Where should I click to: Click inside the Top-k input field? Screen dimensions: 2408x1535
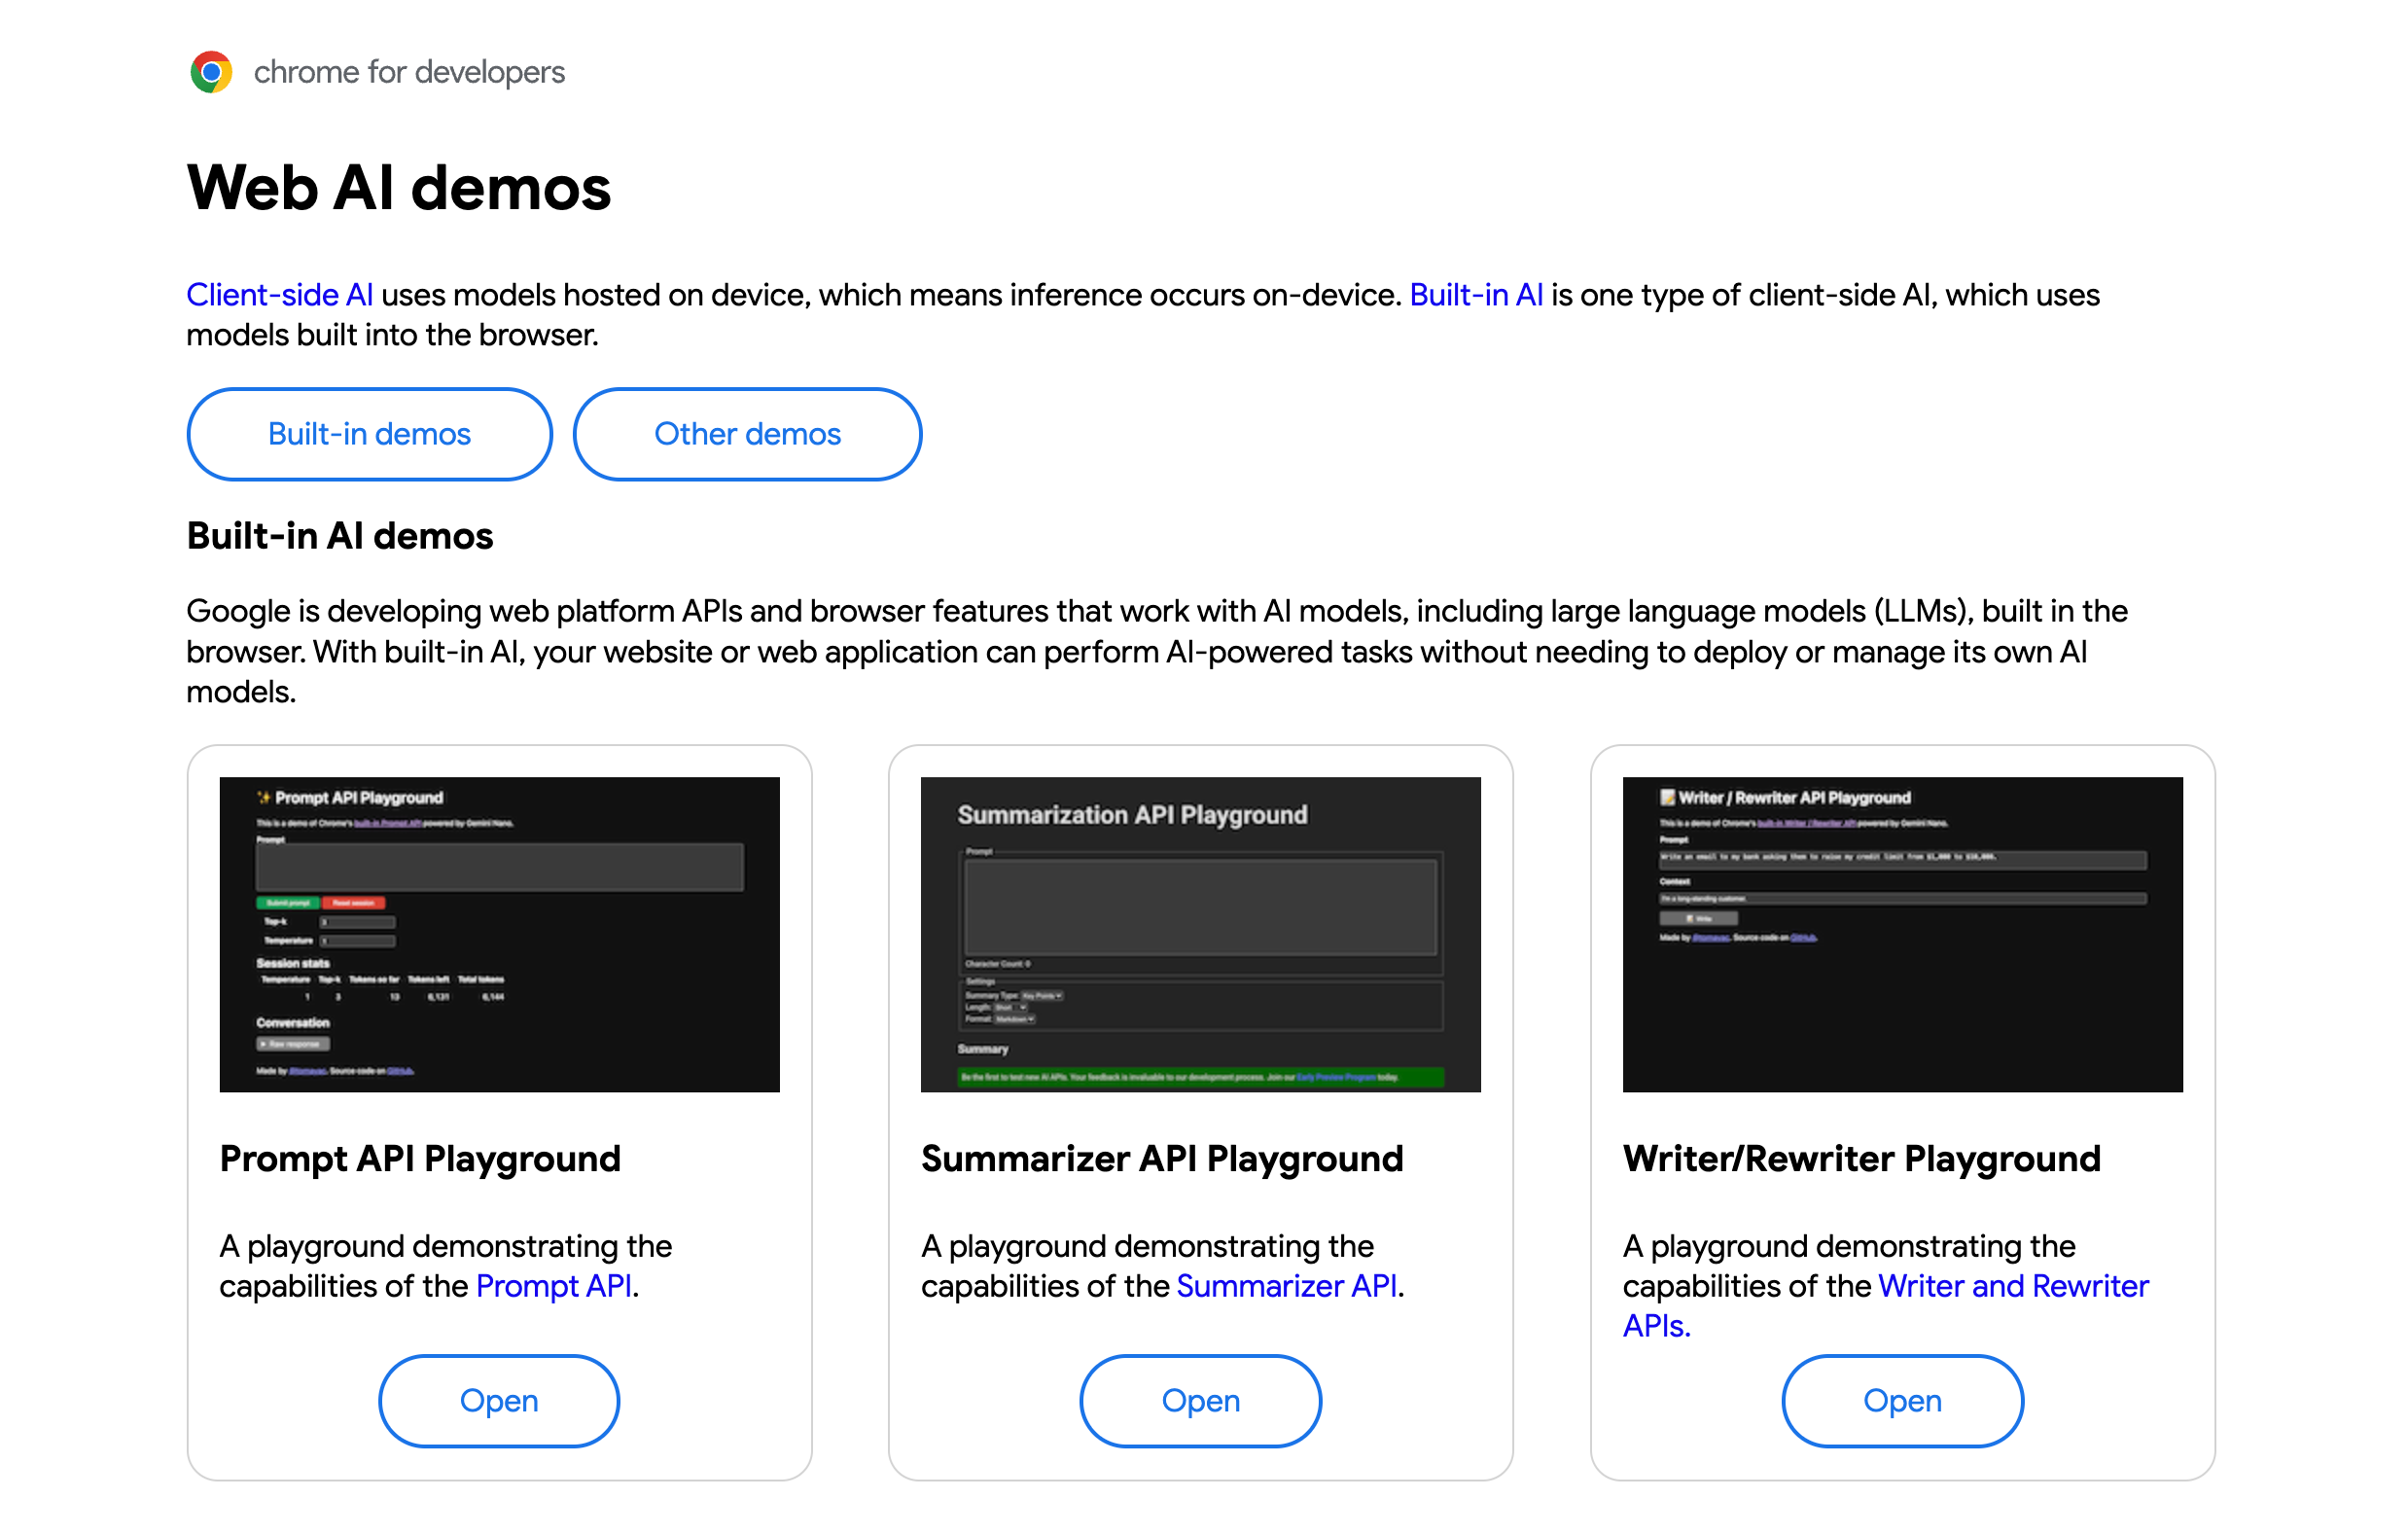[x=357, y=922]
